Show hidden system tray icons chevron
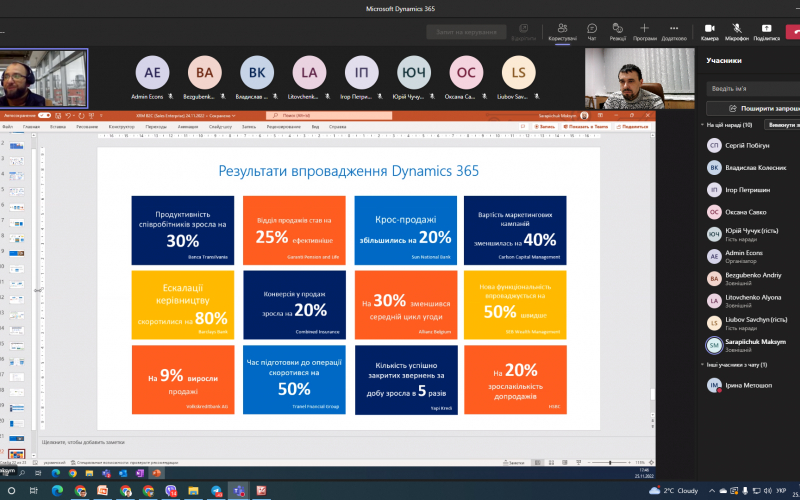800x500 pixels. coord(710,491)
